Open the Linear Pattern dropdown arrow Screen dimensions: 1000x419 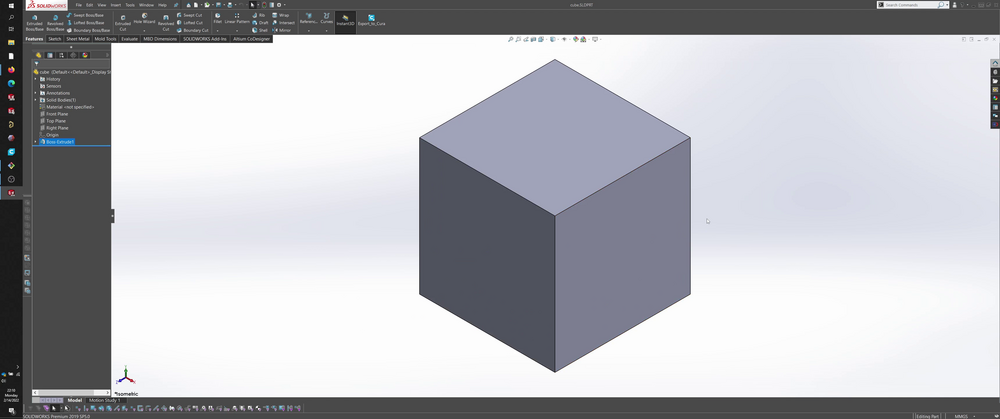pyautogui.click(x=237, y=31)
